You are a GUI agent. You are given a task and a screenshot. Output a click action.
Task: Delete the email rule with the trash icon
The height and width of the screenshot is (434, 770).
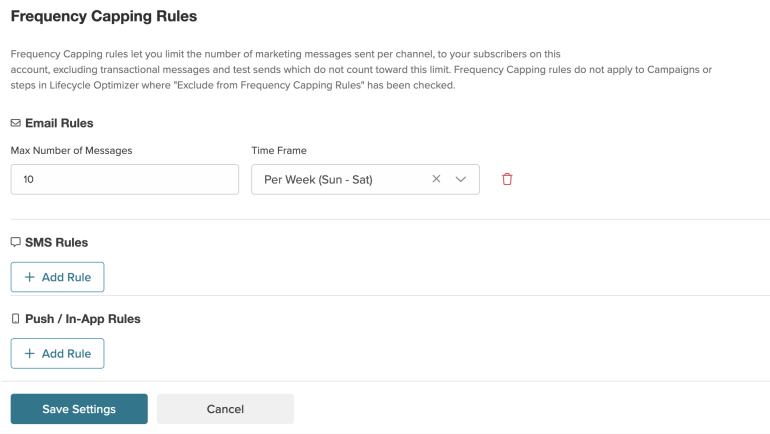pyautogui.click(x=507, y=179)
